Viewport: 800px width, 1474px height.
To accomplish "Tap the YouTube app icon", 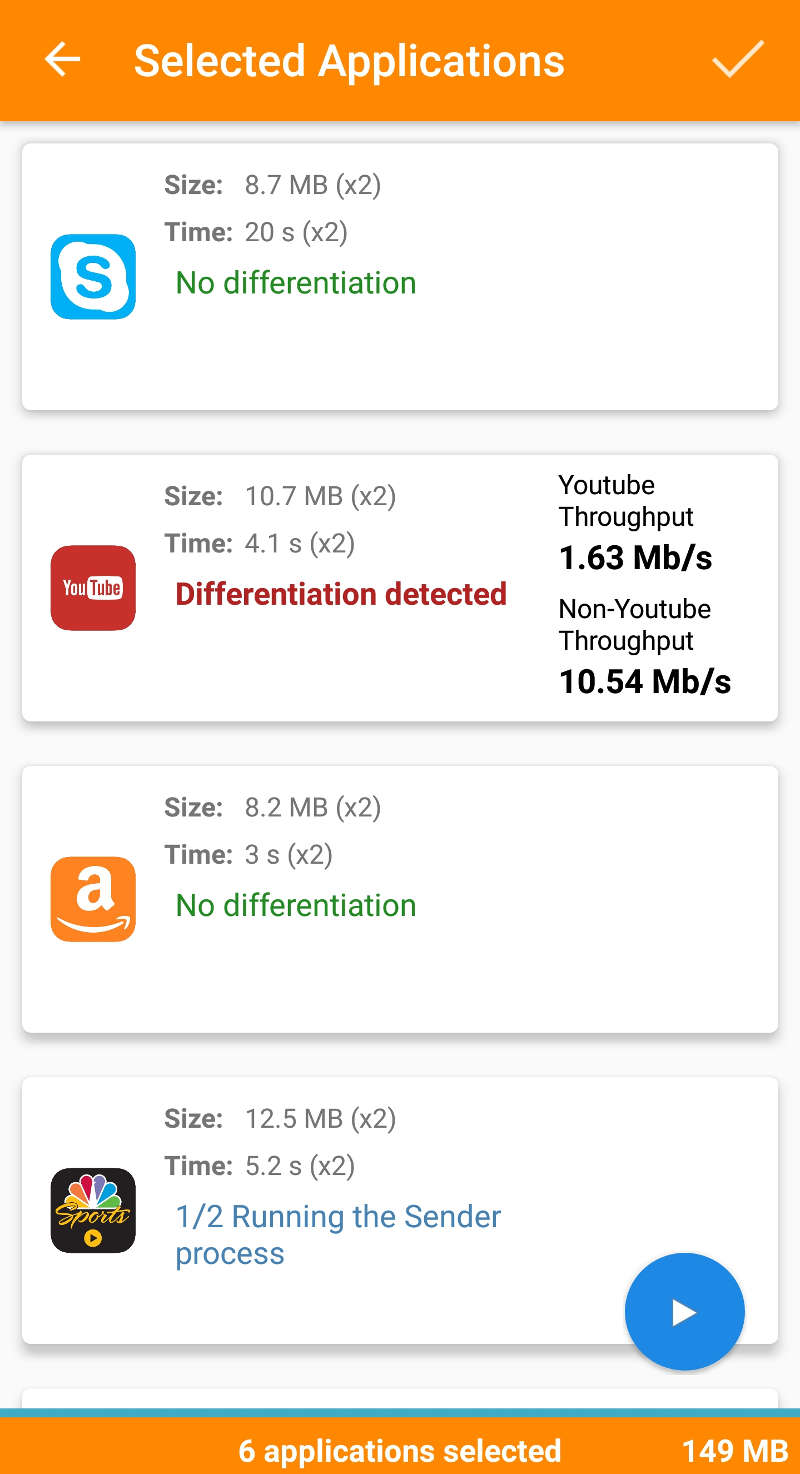I will [x=93, y=588].
